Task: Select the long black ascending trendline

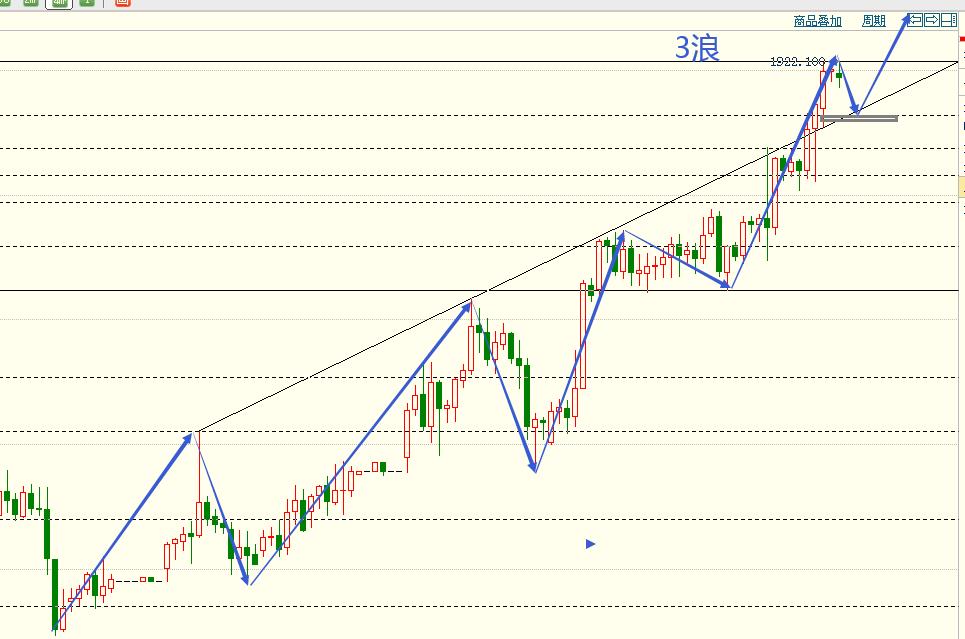Action: pyautogui.click(x=577, y=246)
